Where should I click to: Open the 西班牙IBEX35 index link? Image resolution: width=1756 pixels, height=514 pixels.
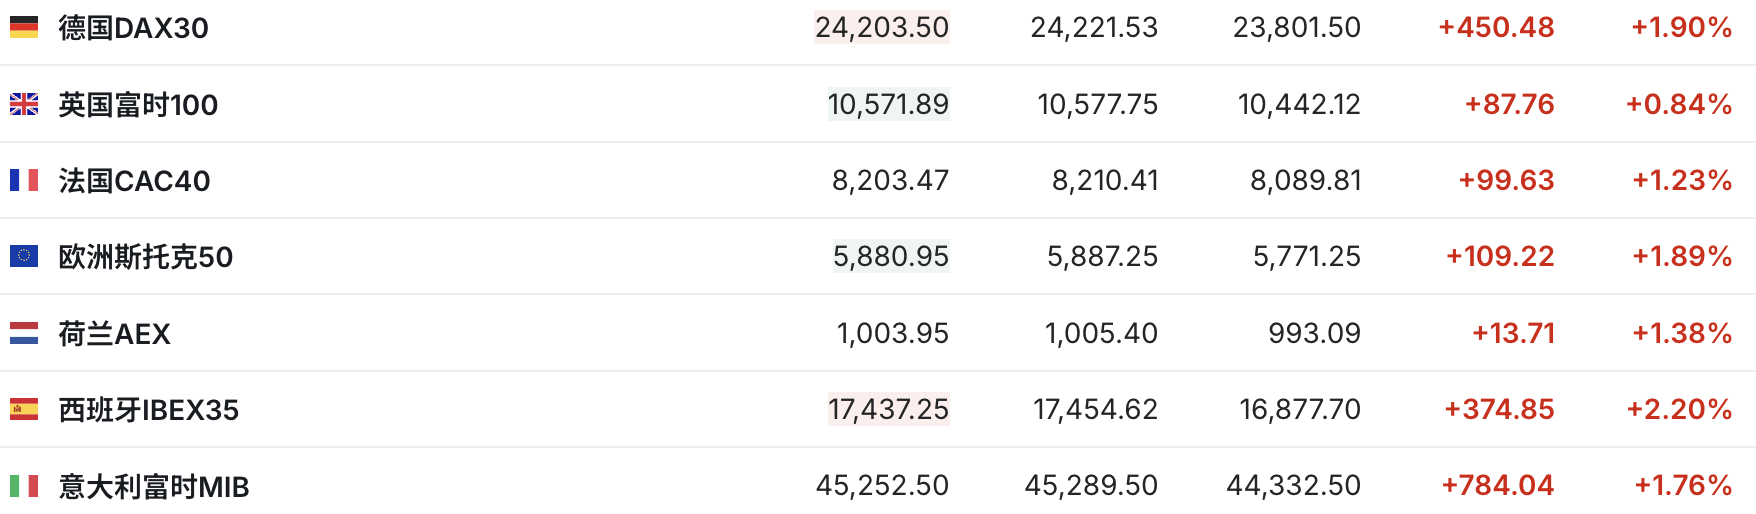click(x=148, y=410)
